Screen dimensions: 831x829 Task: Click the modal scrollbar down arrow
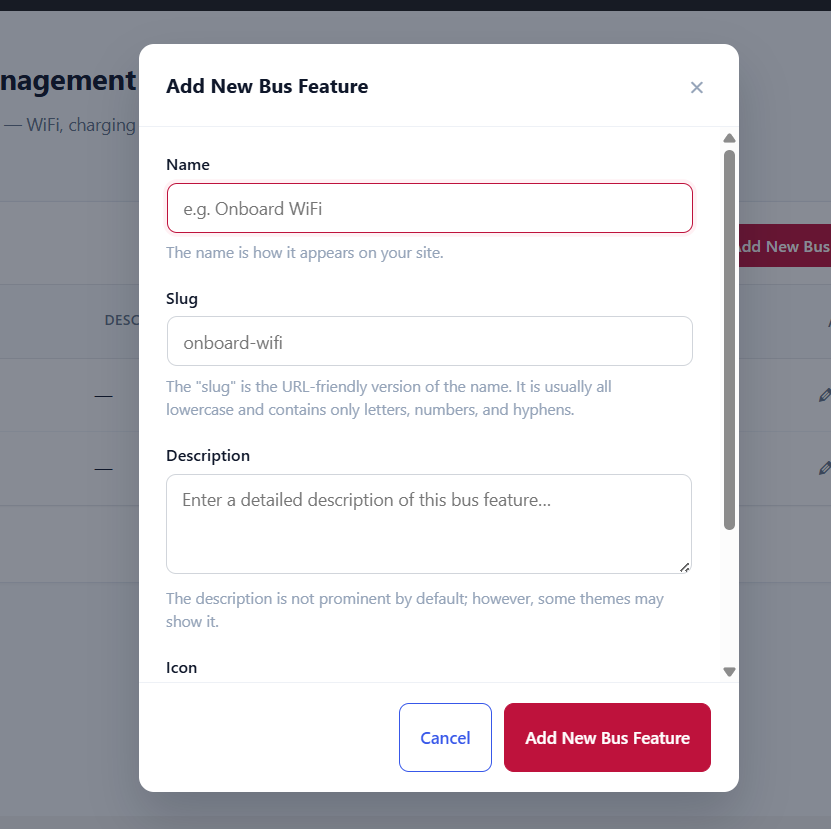point(729,672)
